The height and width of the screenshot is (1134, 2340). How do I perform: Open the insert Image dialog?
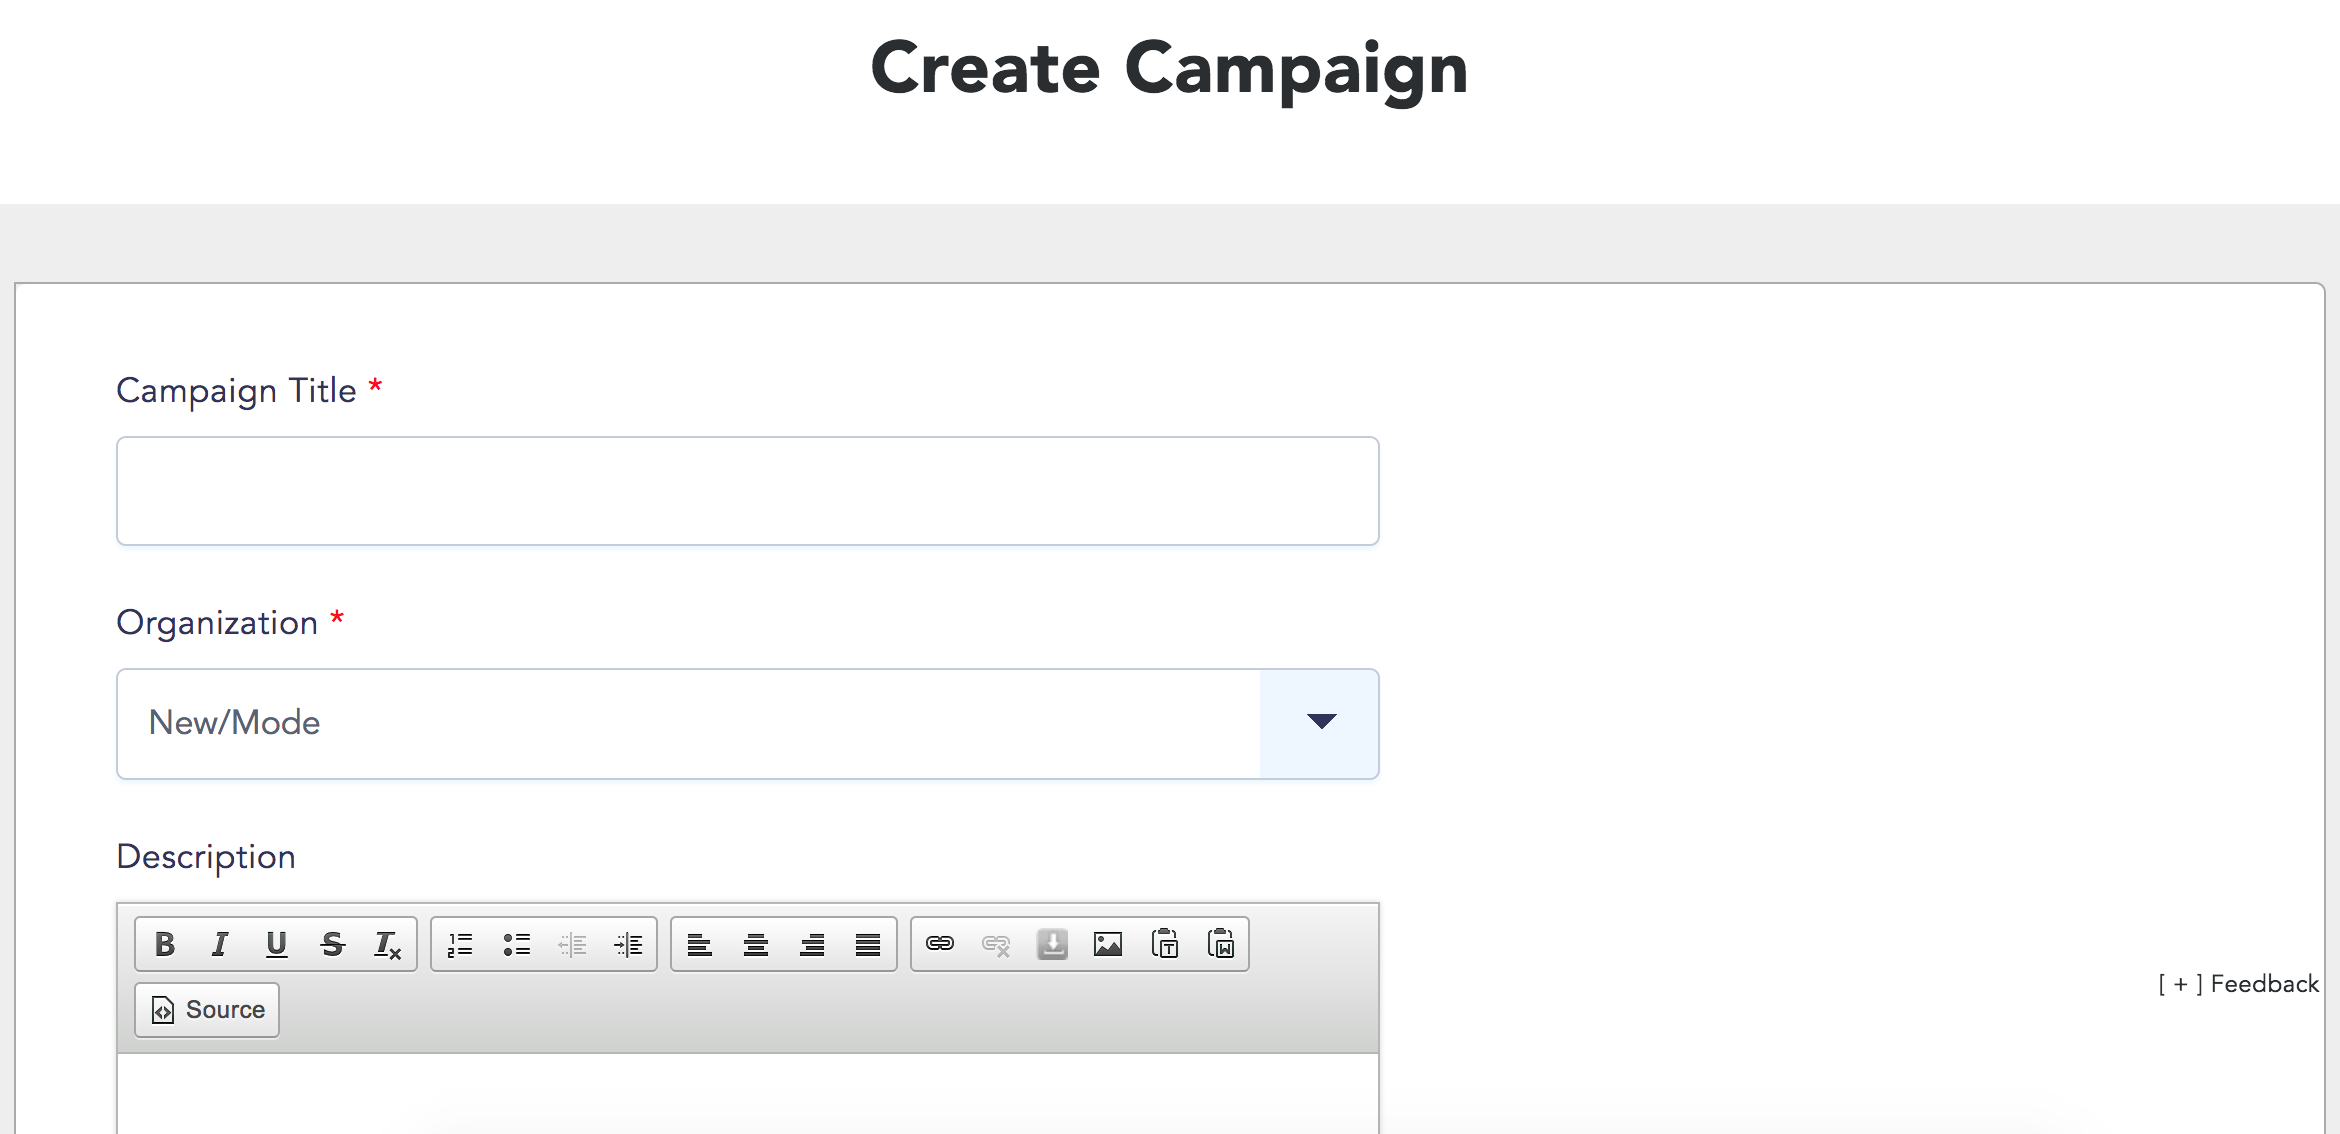pos(1108,944)
